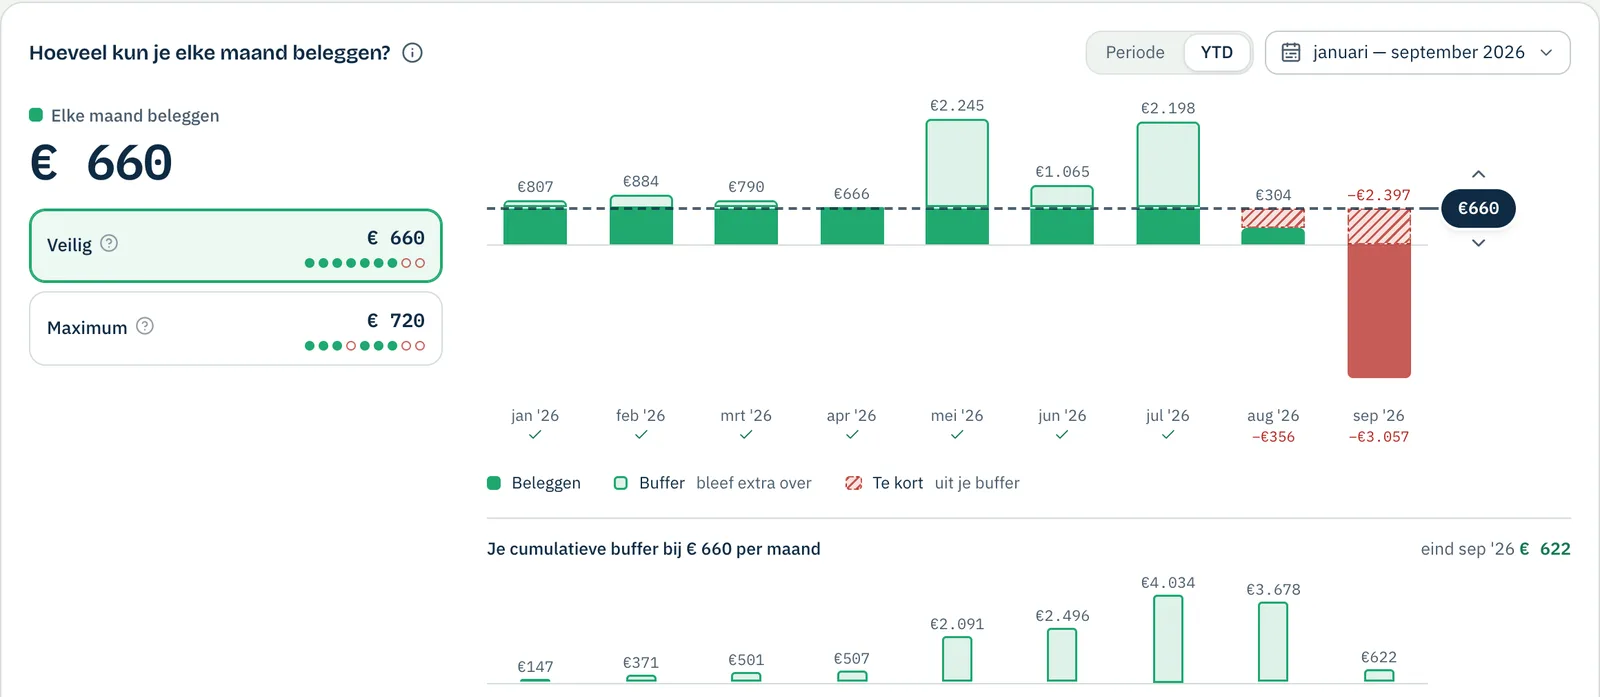Click the checkmark under jan '26

point(535,435)
